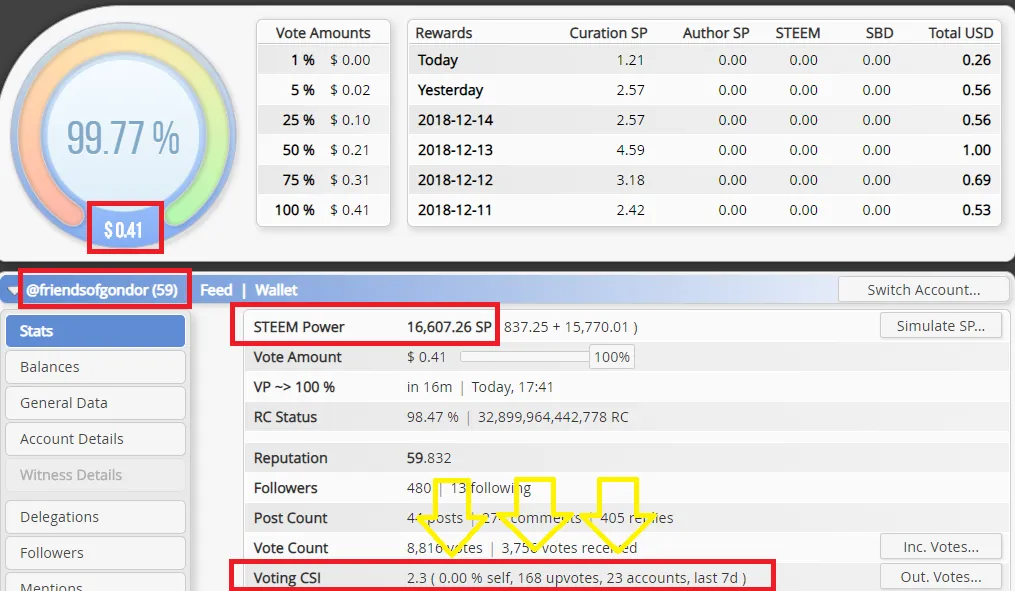Select the General Data sidebar tab
The image size is (1015, 591).
[96, 403]
